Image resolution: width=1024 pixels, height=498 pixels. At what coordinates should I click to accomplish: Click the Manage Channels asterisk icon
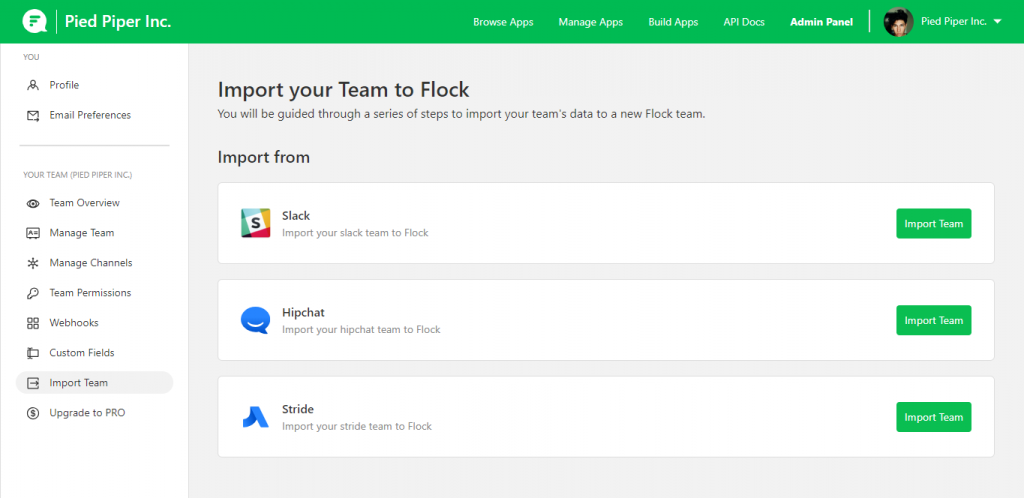coord(33,263)
